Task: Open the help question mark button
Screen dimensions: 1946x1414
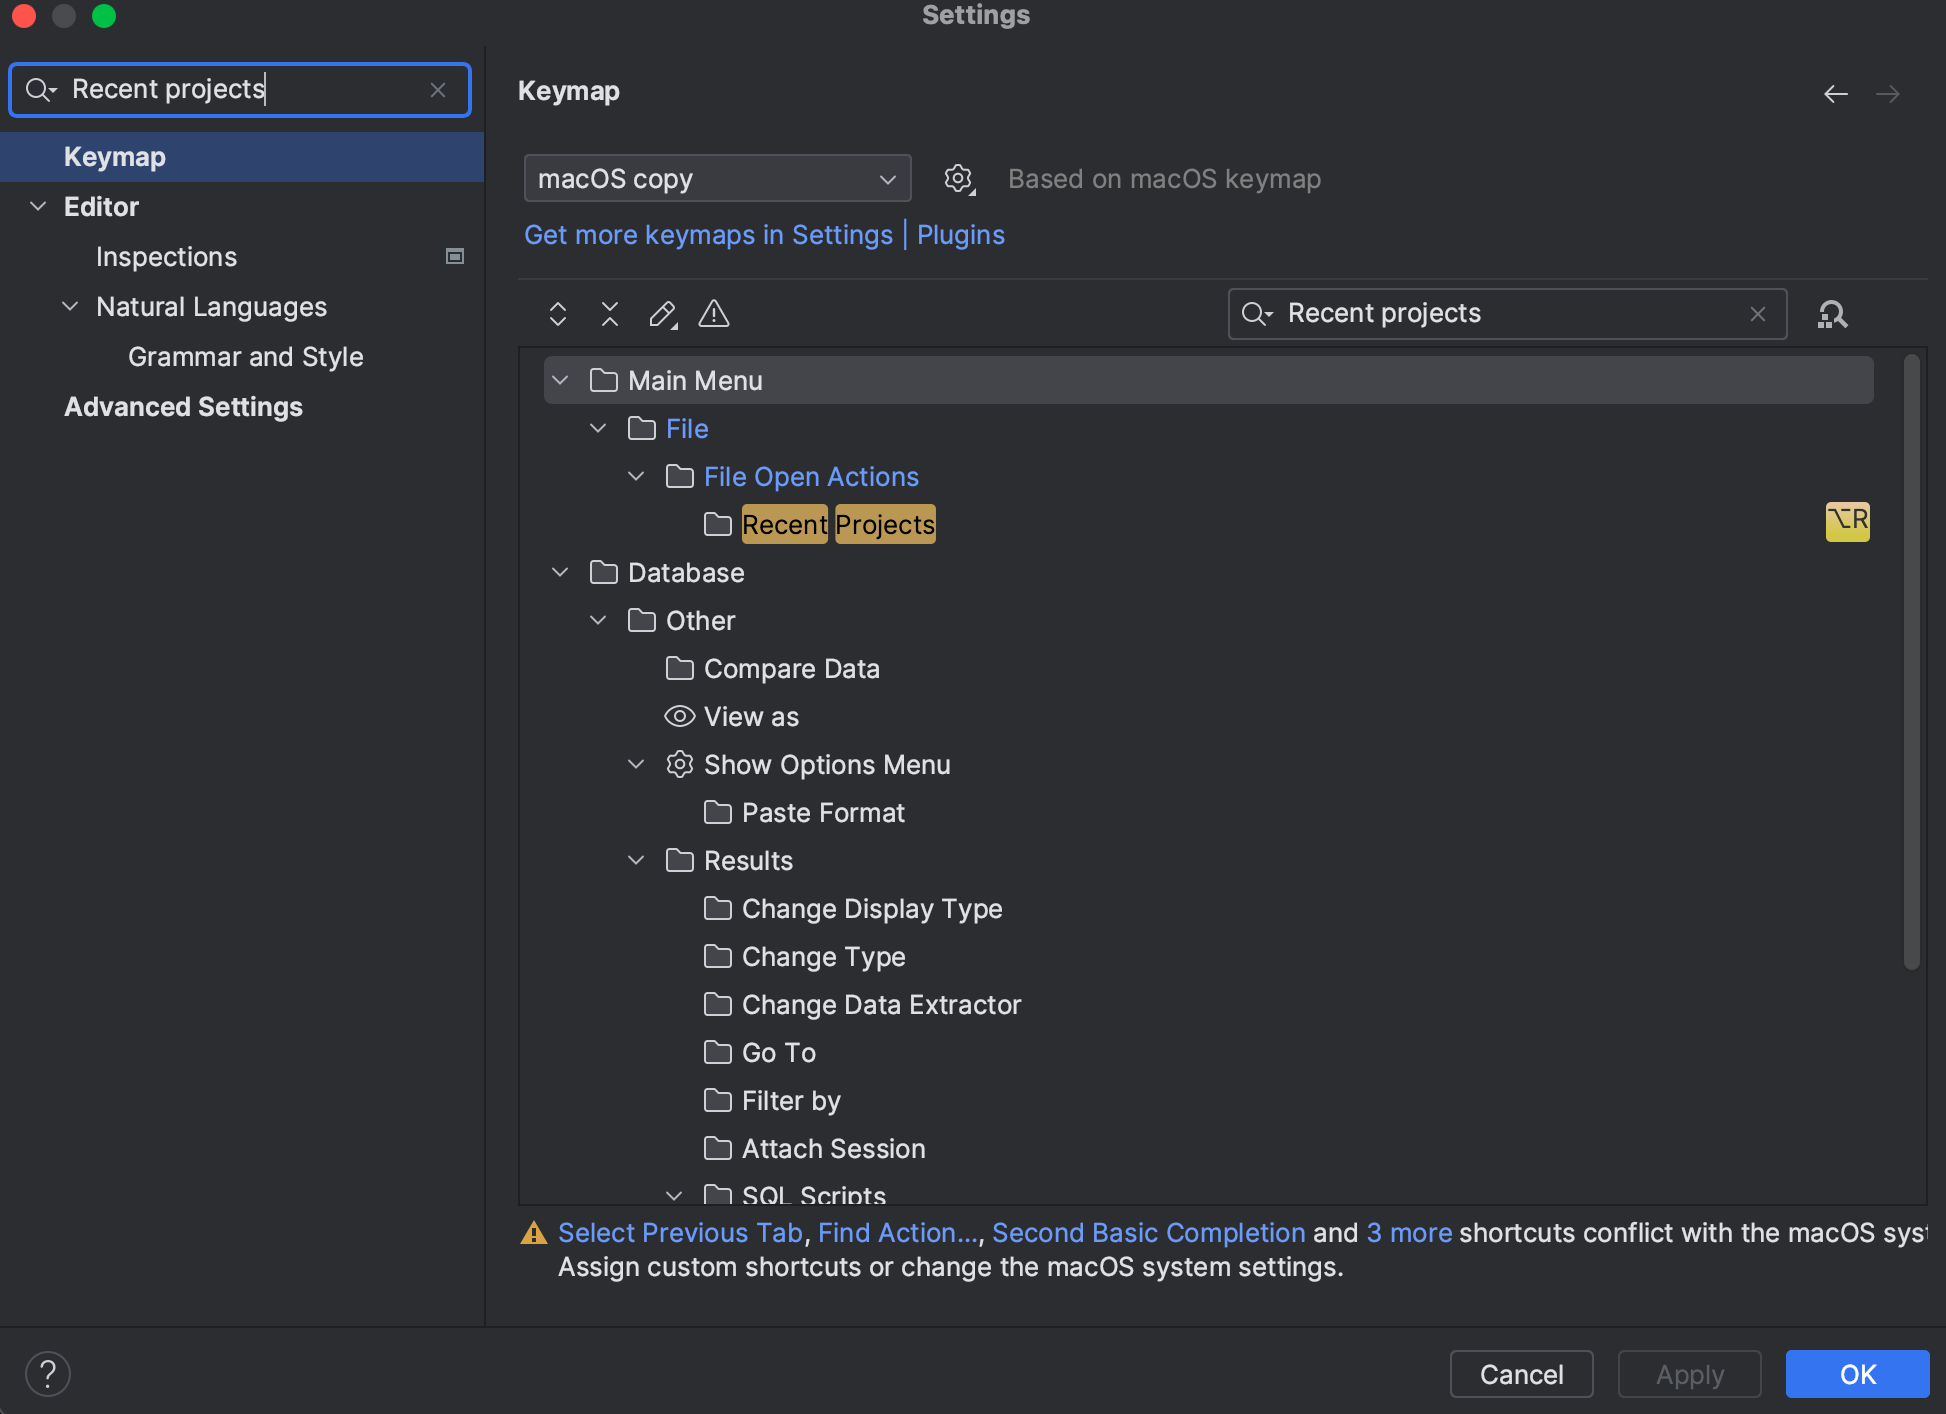Action: [48, 1374]
